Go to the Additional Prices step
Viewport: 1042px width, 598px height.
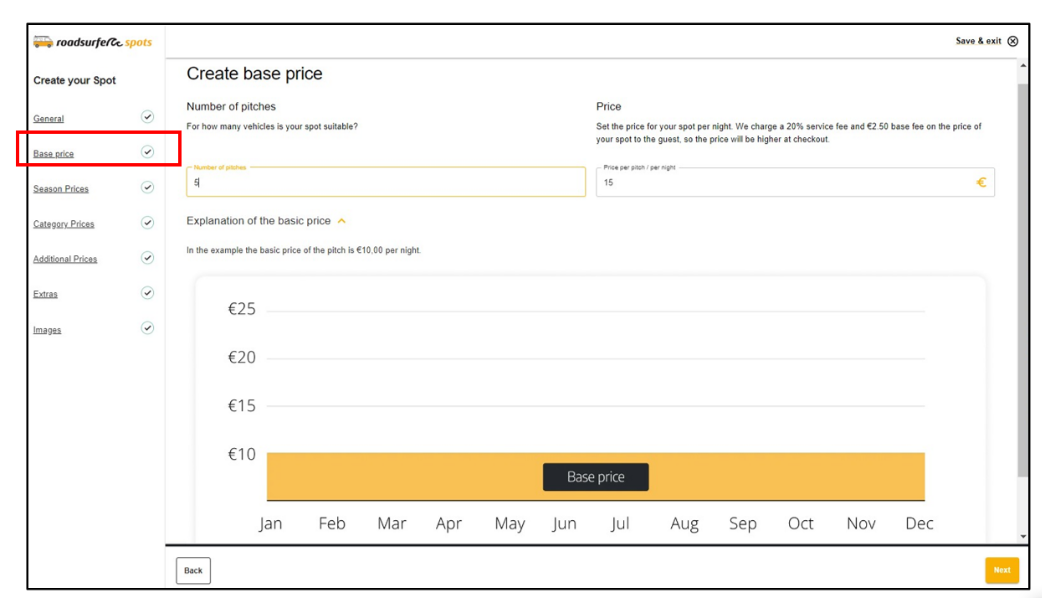point(65,259)
